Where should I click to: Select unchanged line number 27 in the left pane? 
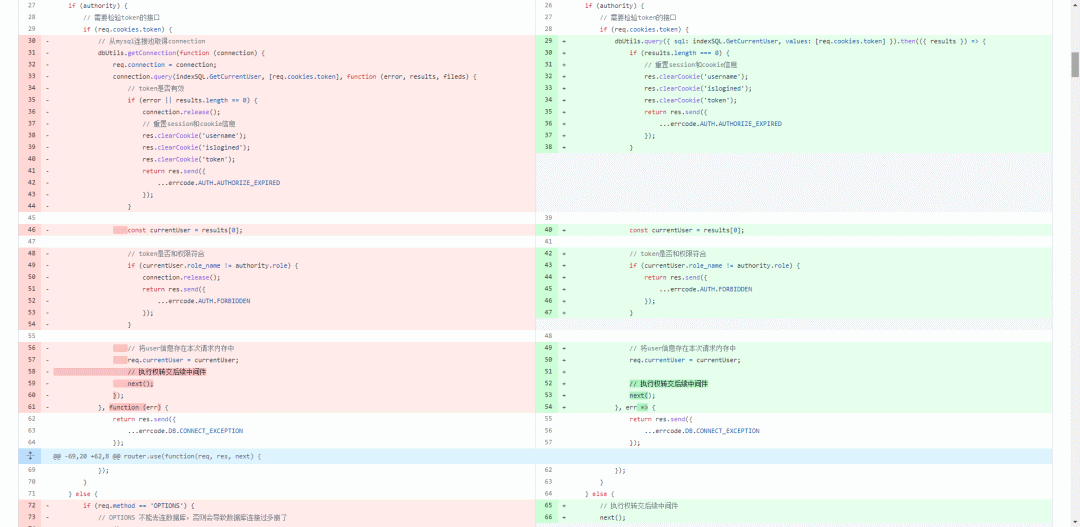click(x=30, y=6)
